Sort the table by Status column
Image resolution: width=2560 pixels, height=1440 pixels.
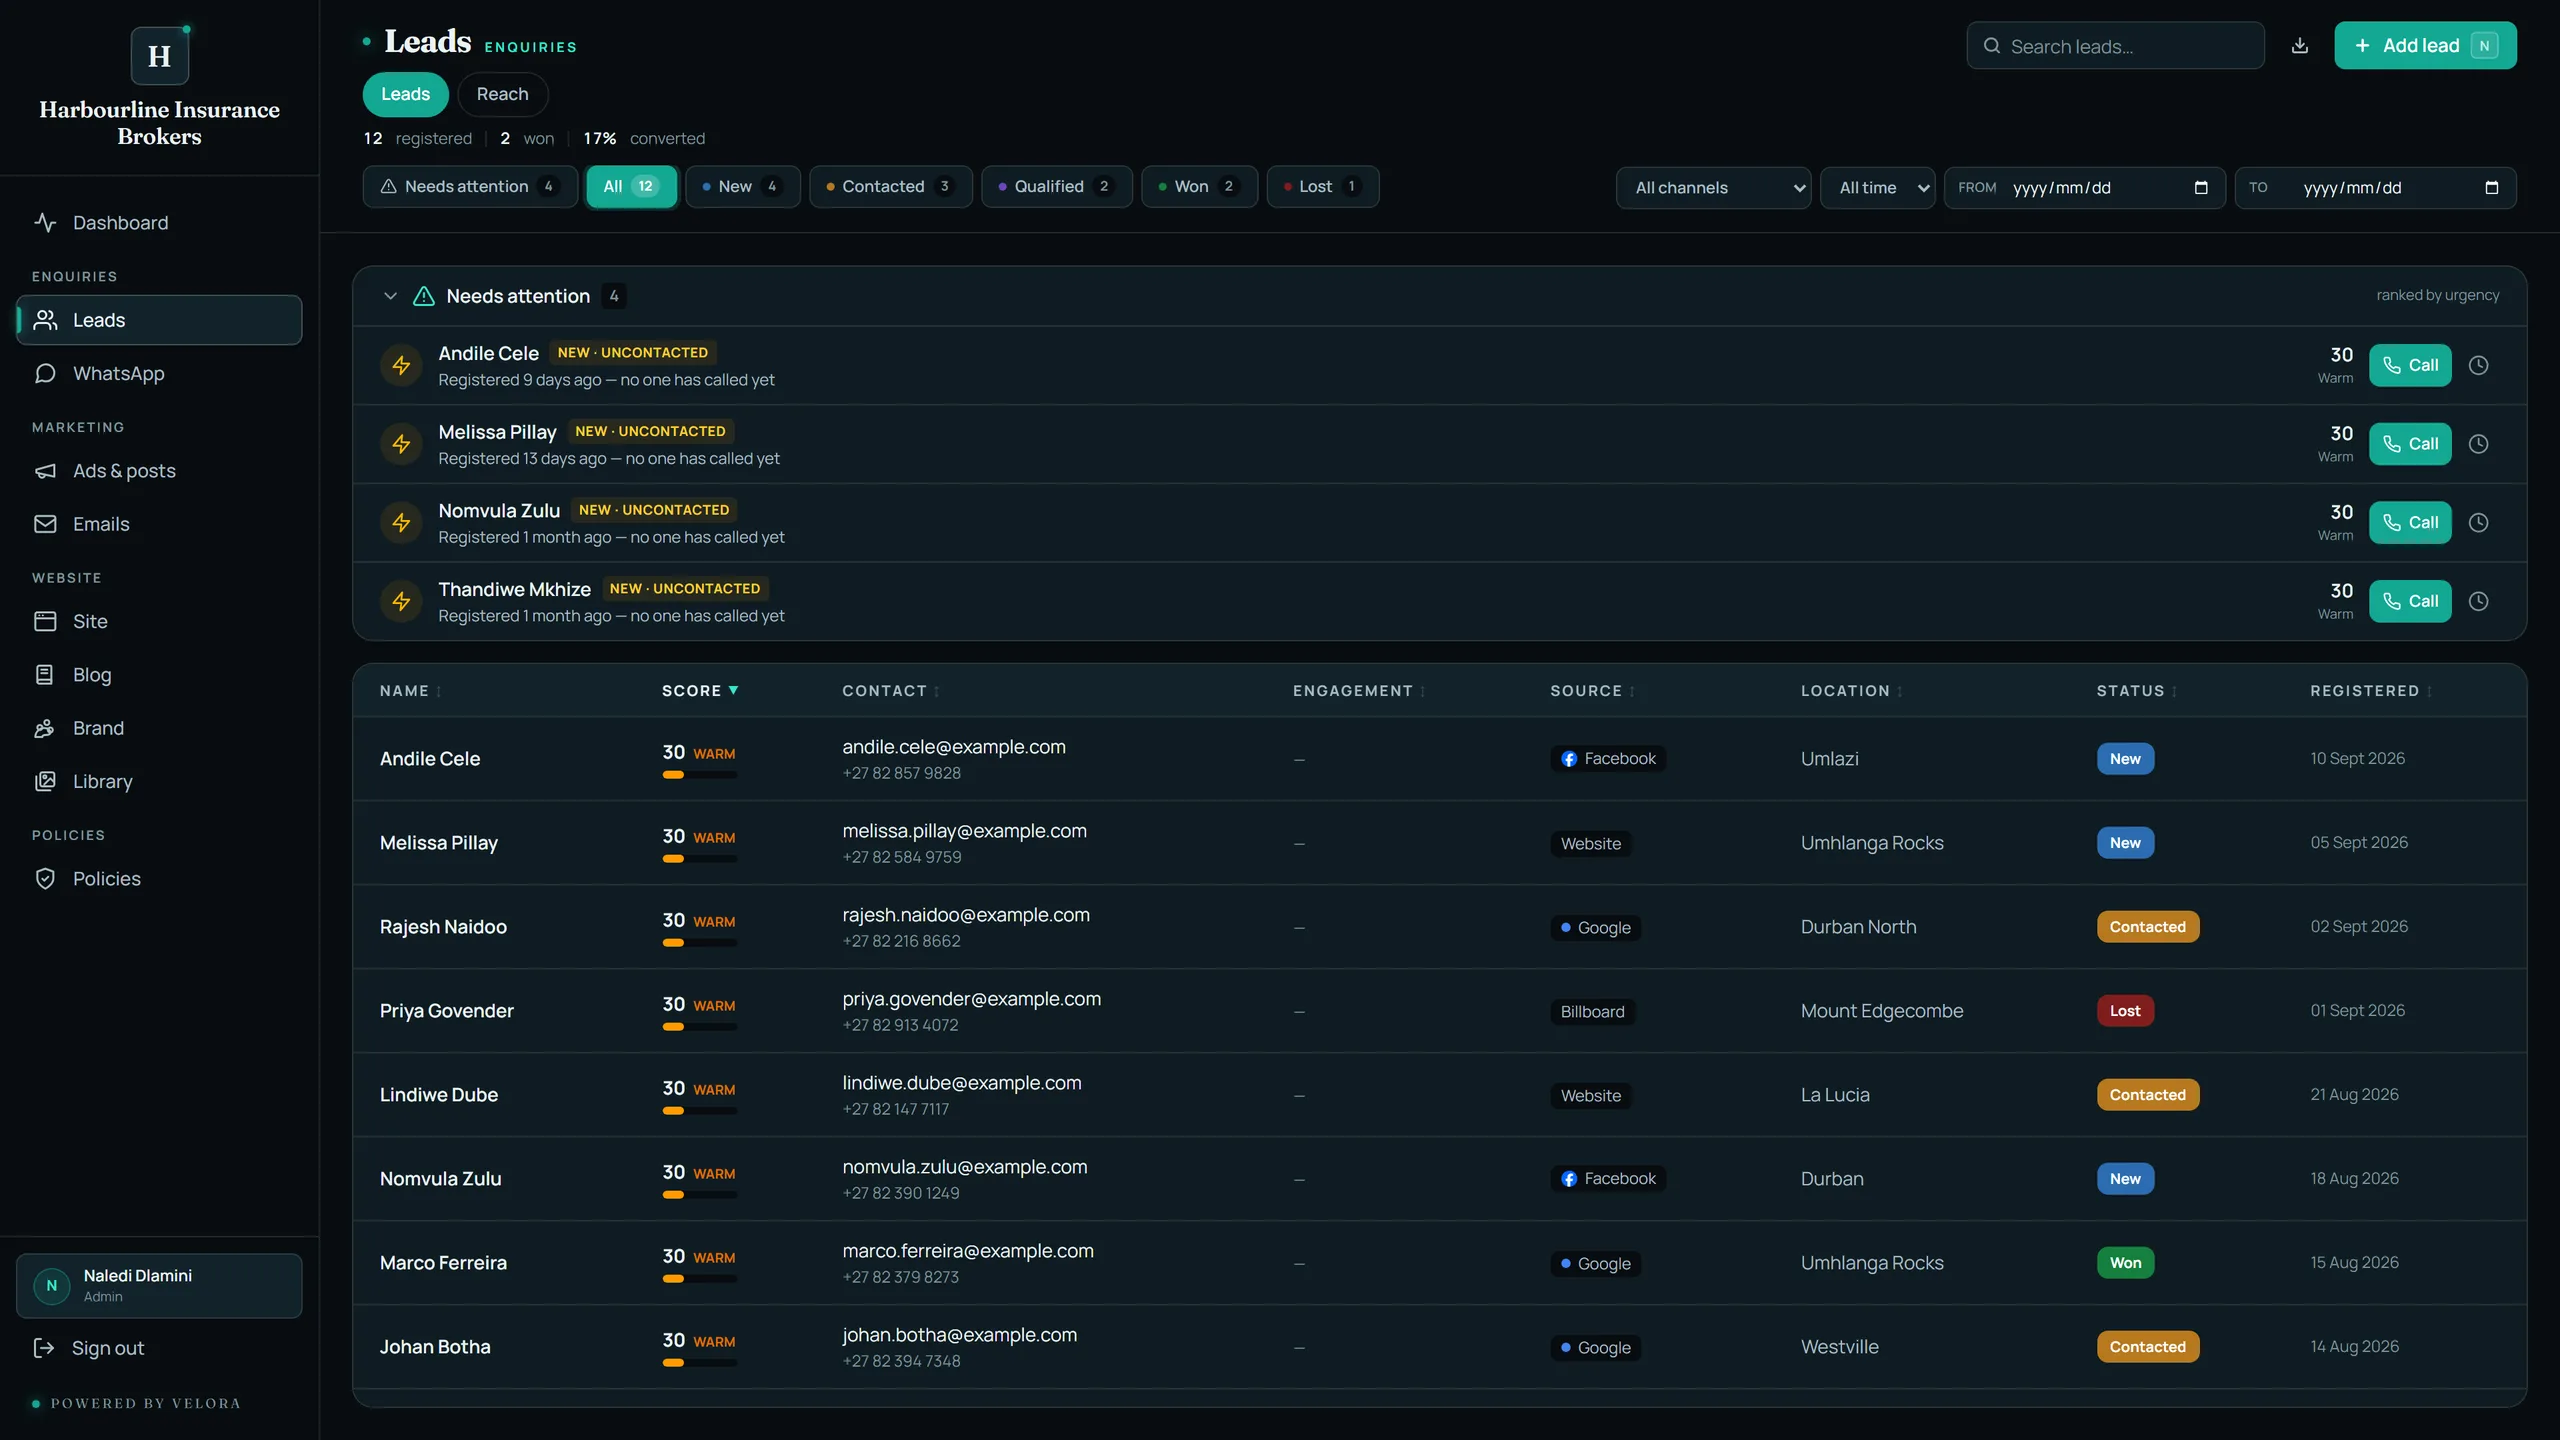pos(2136,691)
